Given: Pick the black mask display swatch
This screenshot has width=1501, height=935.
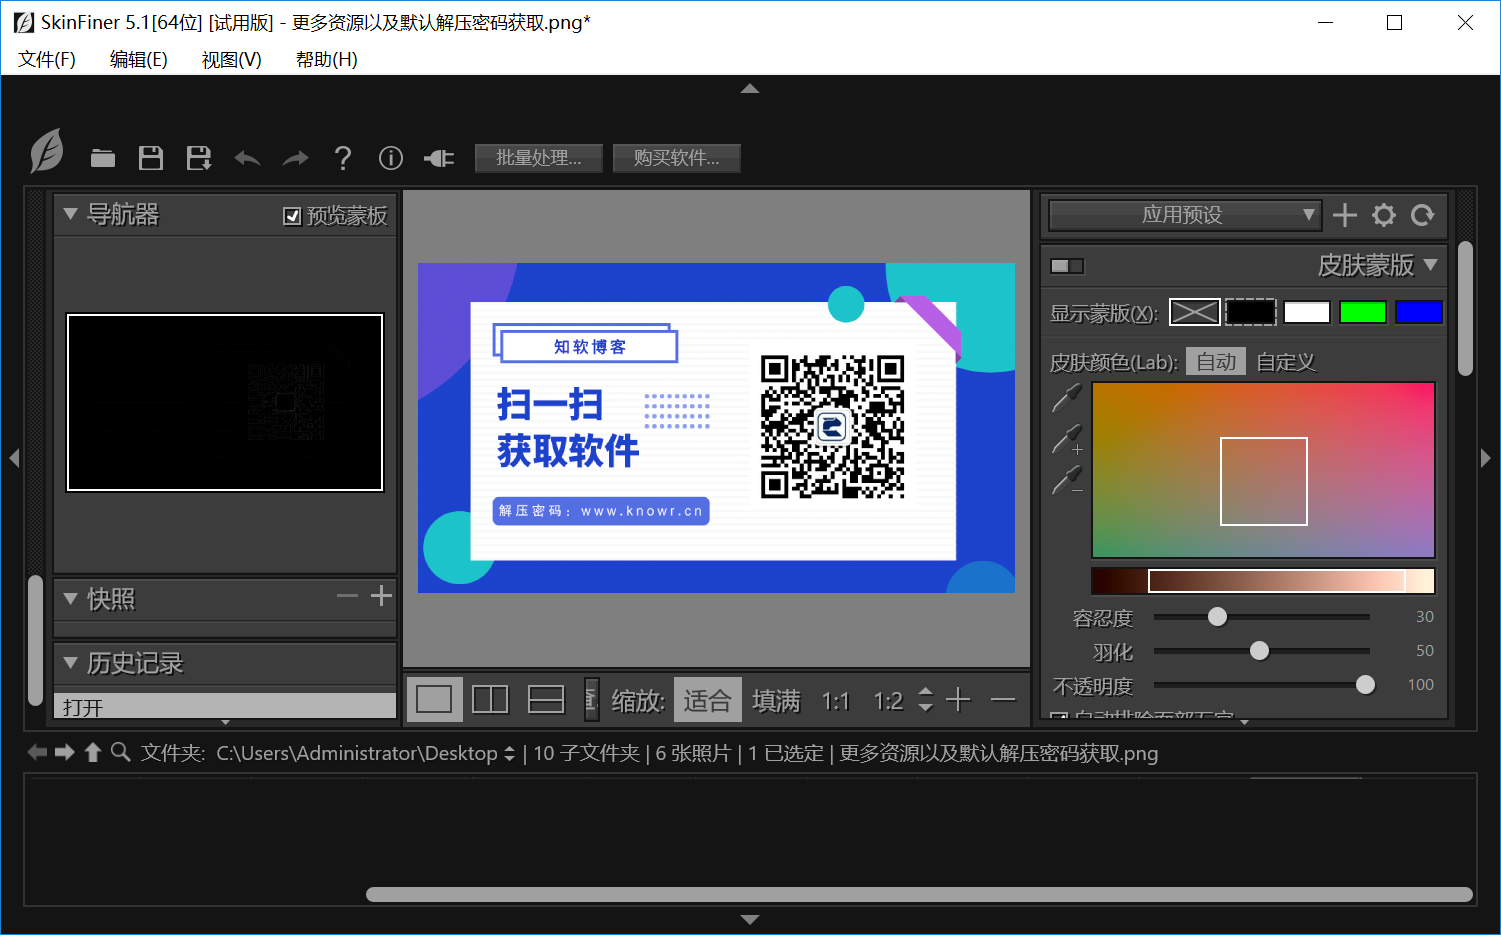Looking at the screenshot, I should click(x=1251, y=312).
